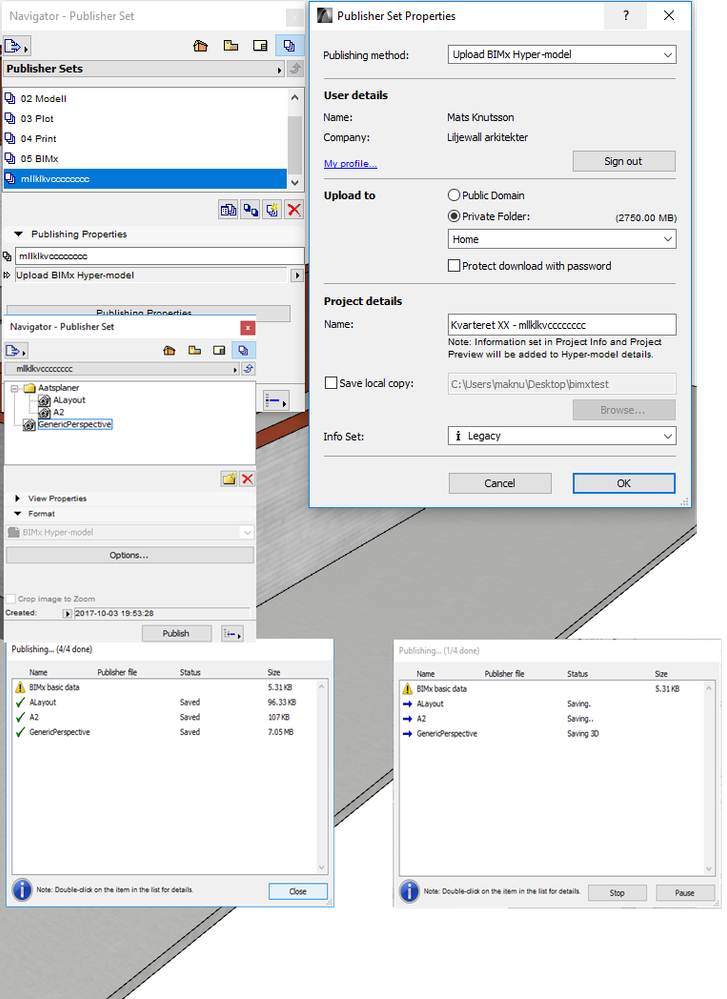Close the finished publishing dialog
Image resolution: width=727 pixels, height=999 pixels.
click(298, 891)
